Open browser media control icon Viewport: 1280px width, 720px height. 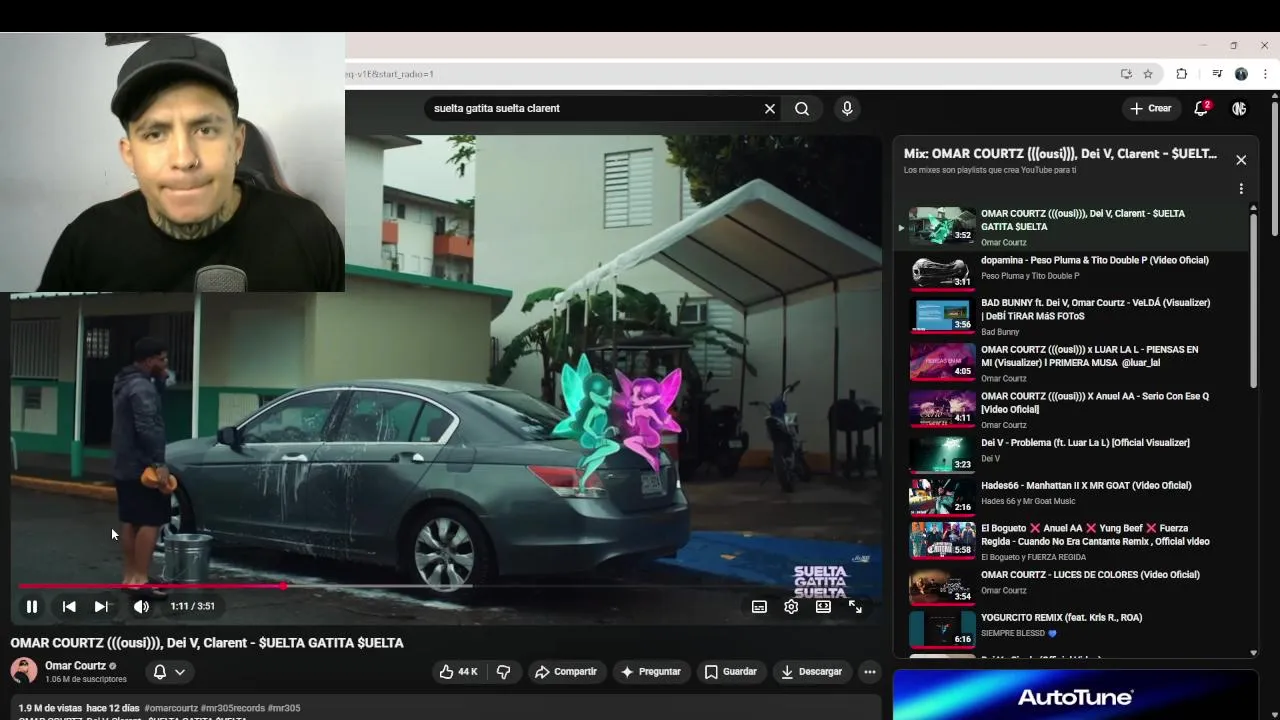pyautogui.click(x=1217, y=74)
